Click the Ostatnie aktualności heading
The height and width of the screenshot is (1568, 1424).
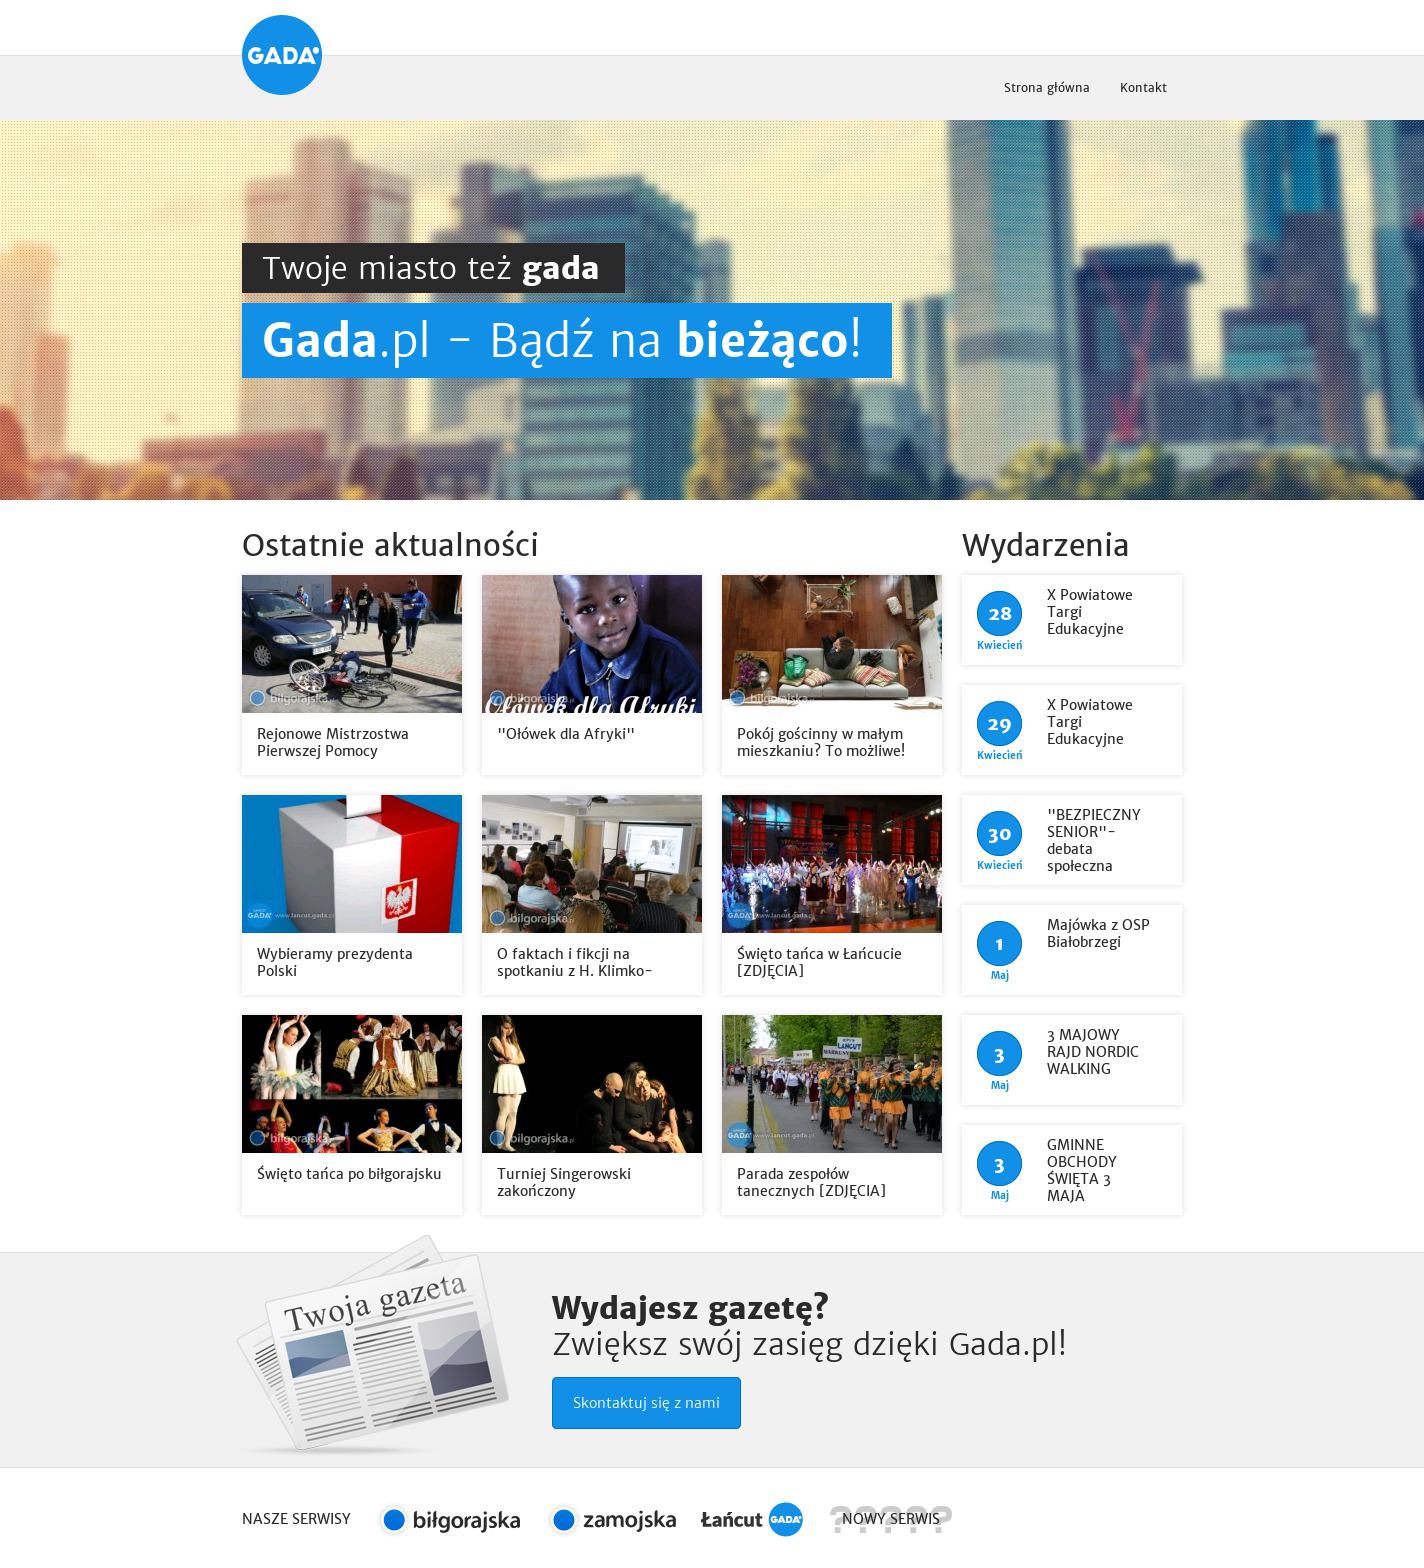[390, 545]
